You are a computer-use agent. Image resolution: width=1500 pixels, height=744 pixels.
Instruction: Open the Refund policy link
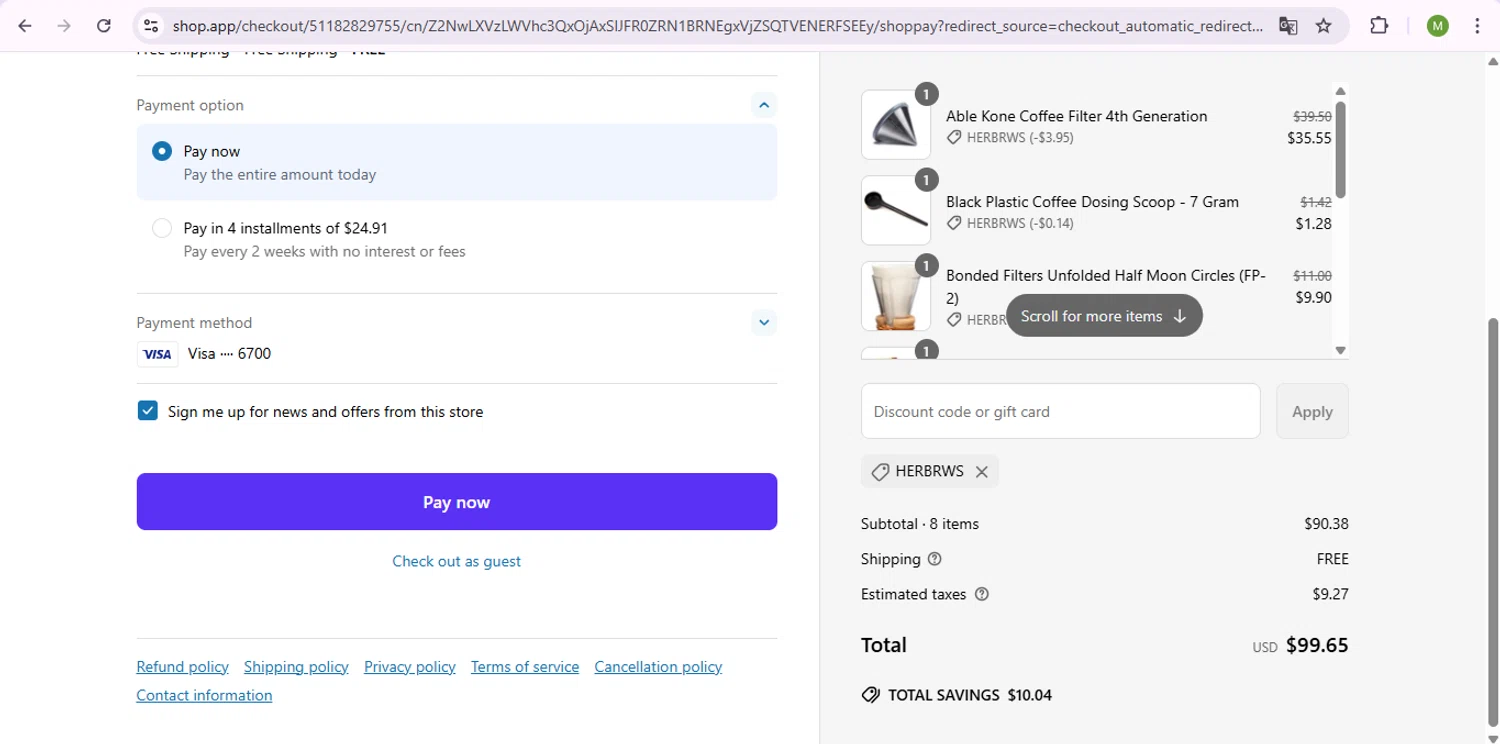point(183,667)
